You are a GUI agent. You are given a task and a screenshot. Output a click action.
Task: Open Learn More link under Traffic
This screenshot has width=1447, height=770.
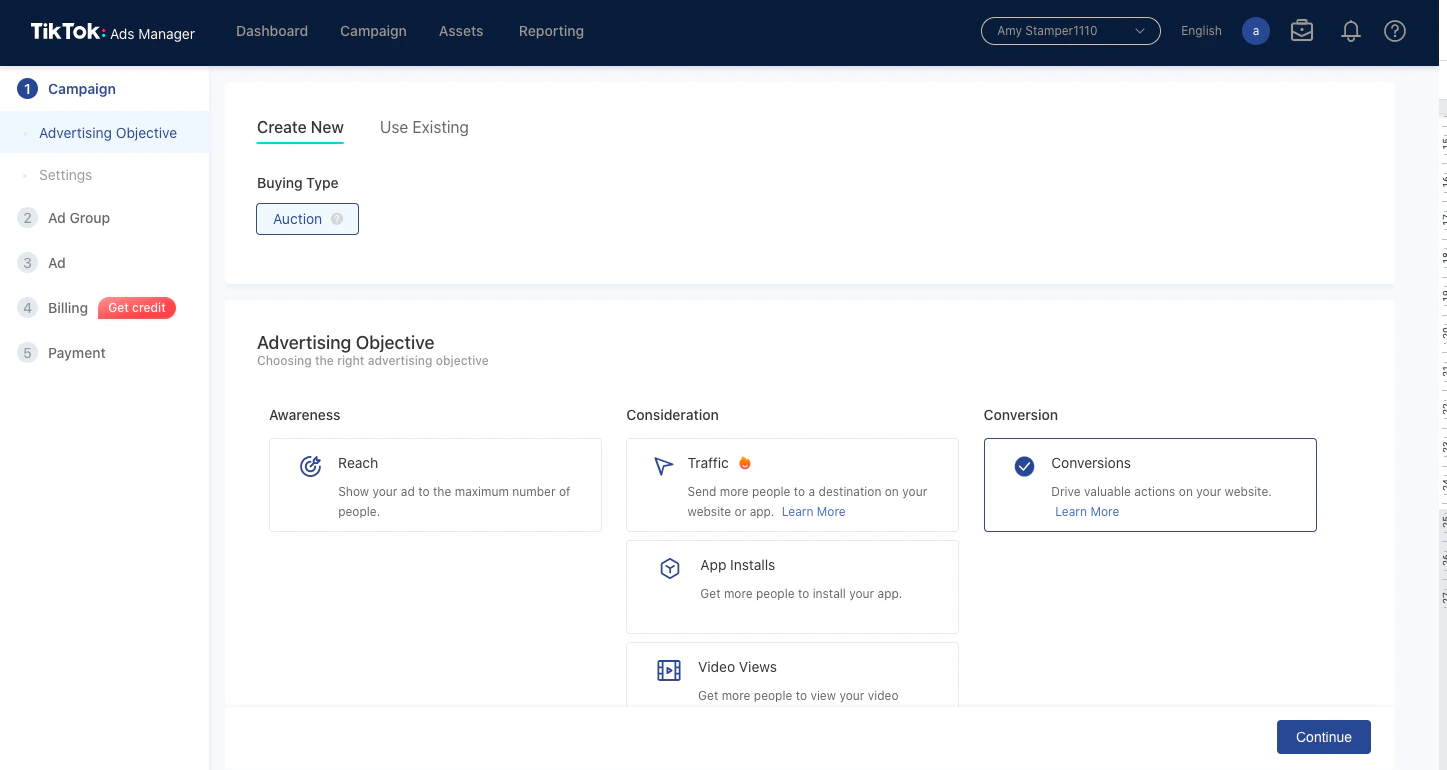(813, 512)
